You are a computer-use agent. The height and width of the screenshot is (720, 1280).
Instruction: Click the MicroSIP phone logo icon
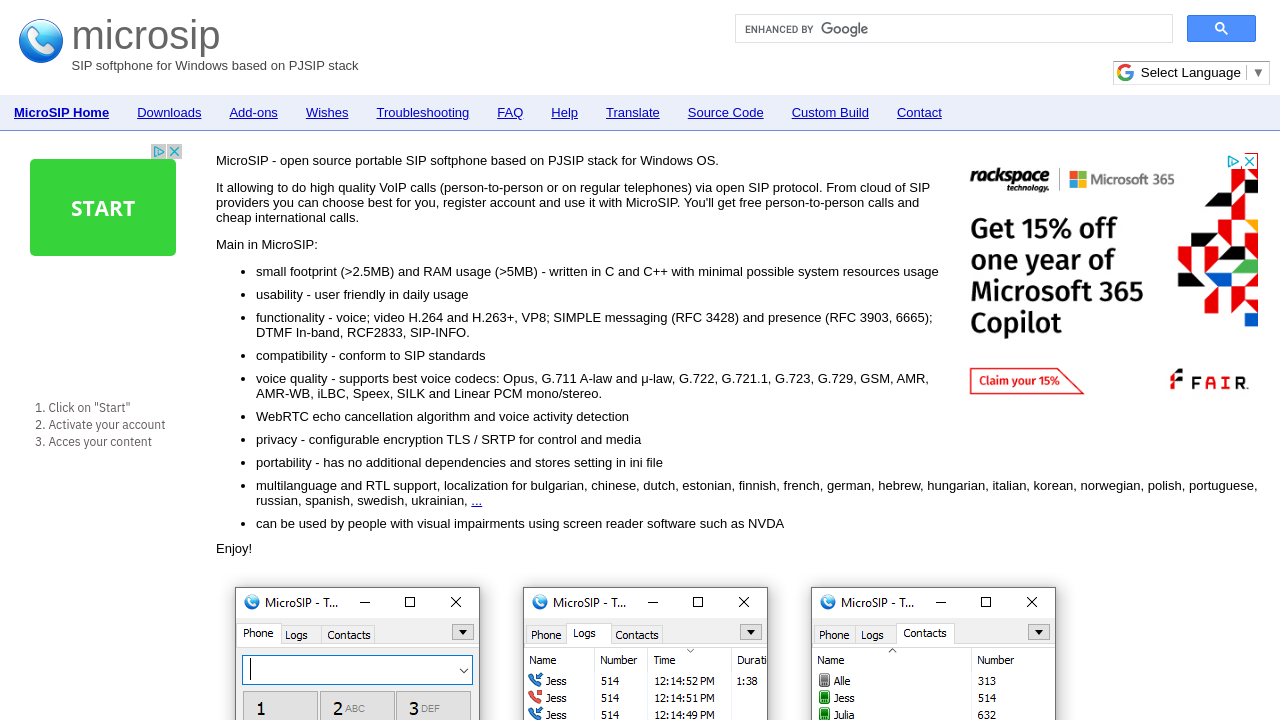coord(41,41)
